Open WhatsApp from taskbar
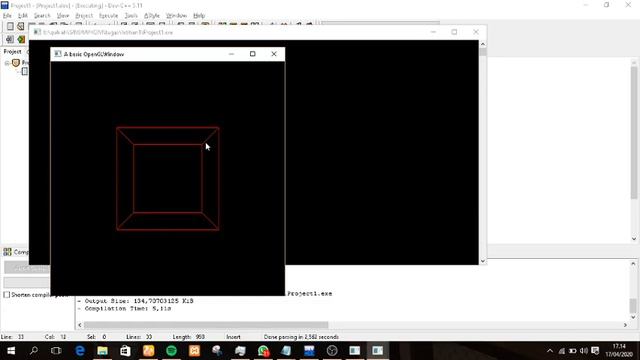This screenshot has width=640, height=360. pyautogui.click(x=263, y=351)
